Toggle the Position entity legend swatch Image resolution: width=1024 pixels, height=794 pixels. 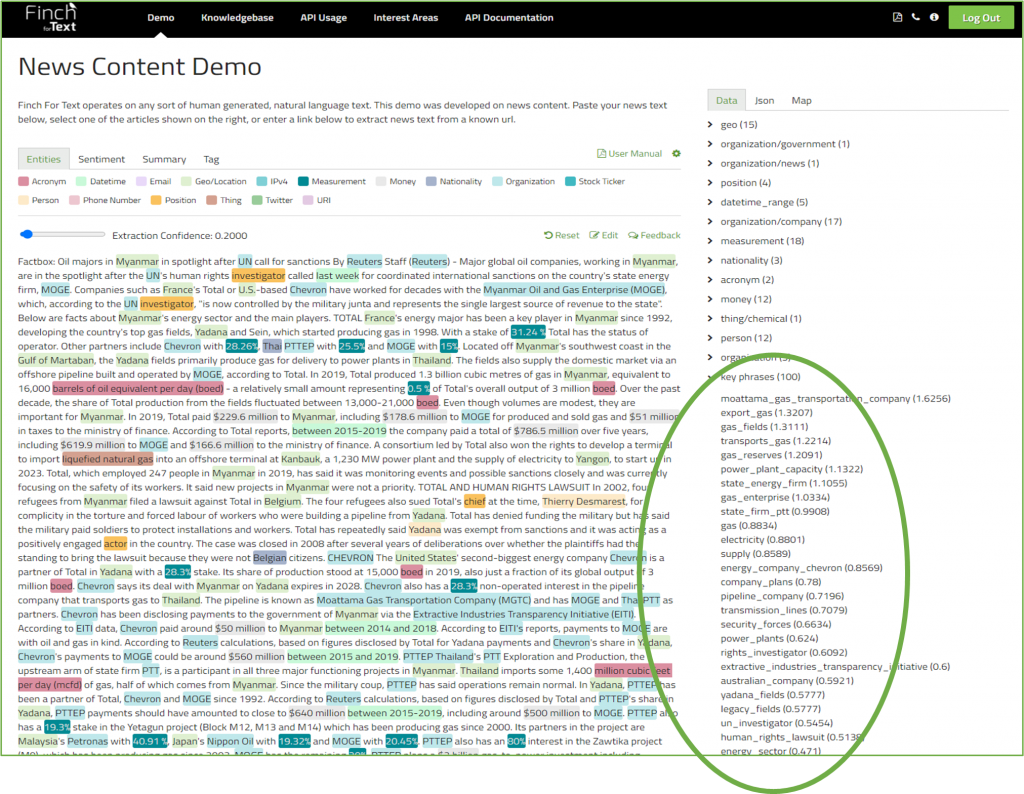[156, 200]
